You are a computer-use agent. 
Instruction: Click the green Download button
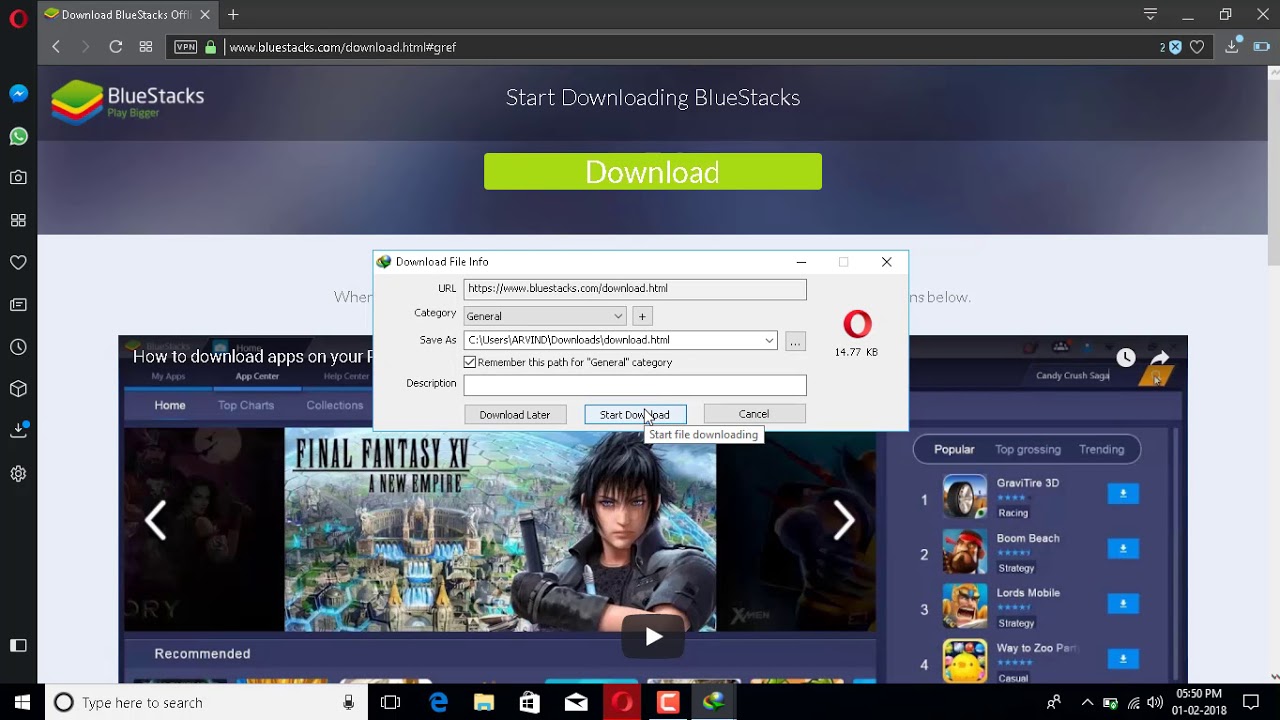tap(653, 172)
